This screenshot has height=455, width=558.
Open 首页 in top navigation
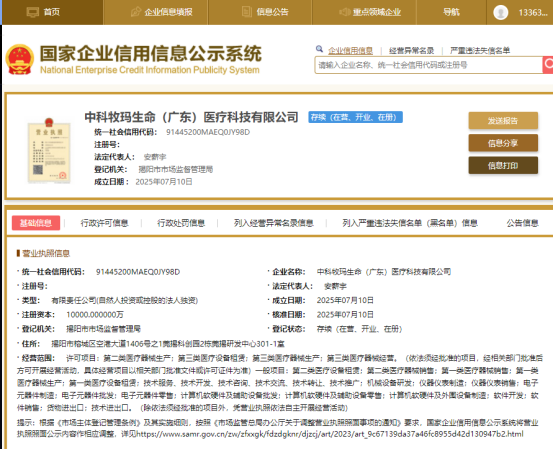pos(52,12)
